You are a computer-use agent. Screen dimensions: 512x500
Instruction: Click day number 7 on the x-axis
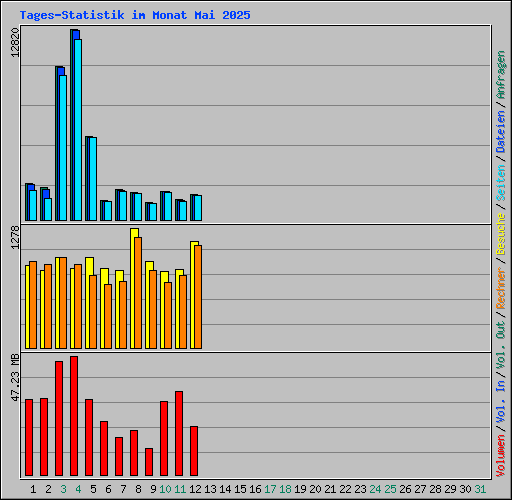pos(123,489)
